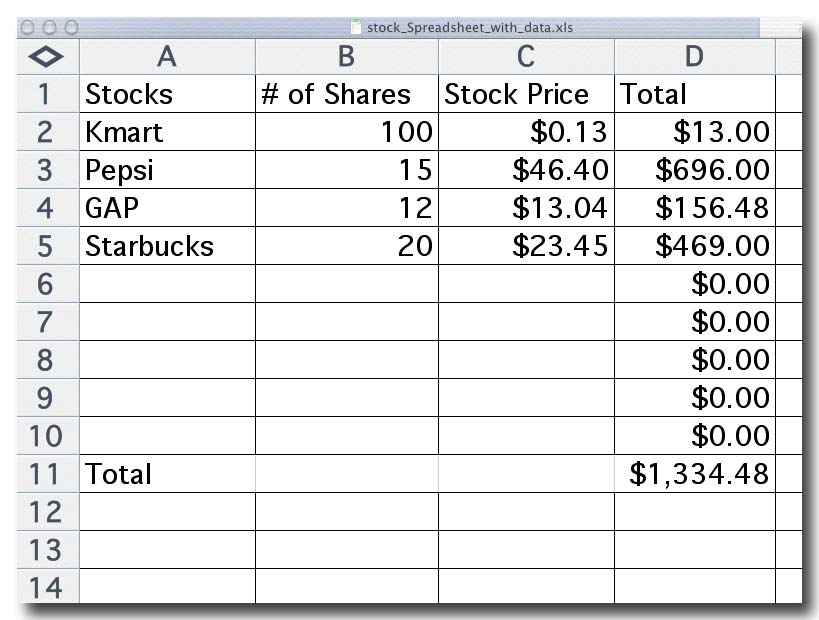Click the select-all diamond corner icon
This screenshot has width=819, height=620.
click(x=46, y=56)
